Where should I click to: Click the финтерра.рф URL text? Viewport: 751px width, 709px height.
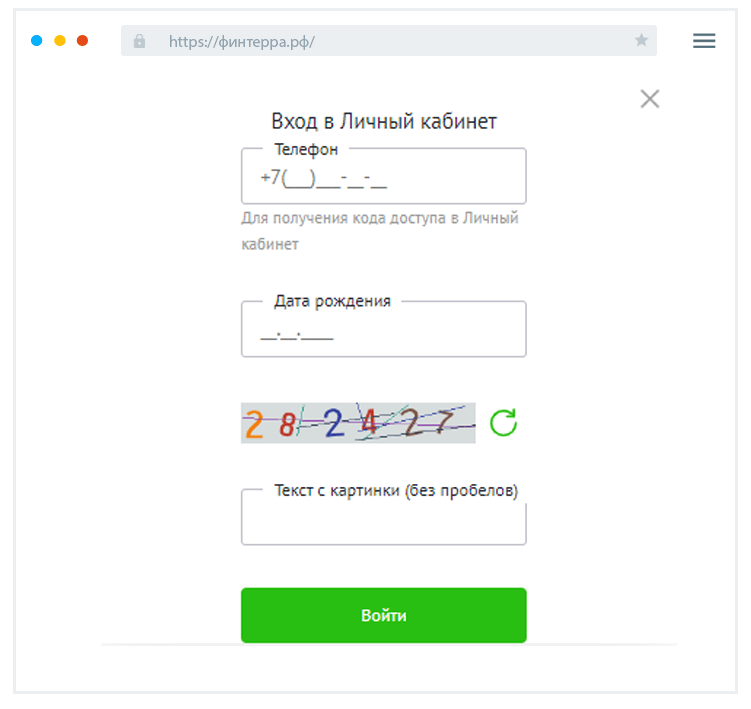(x=242, y=41)
